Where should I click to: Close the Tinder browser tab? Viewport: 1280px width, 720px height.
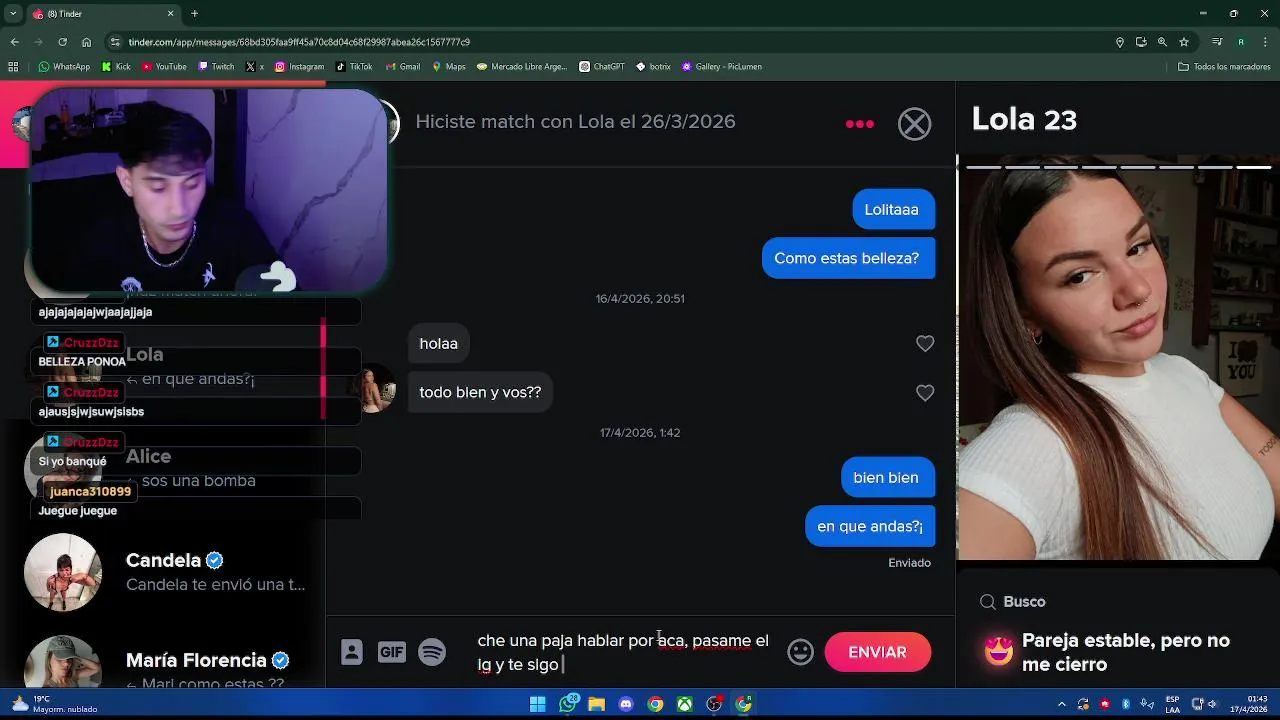(x=170, y=14)
